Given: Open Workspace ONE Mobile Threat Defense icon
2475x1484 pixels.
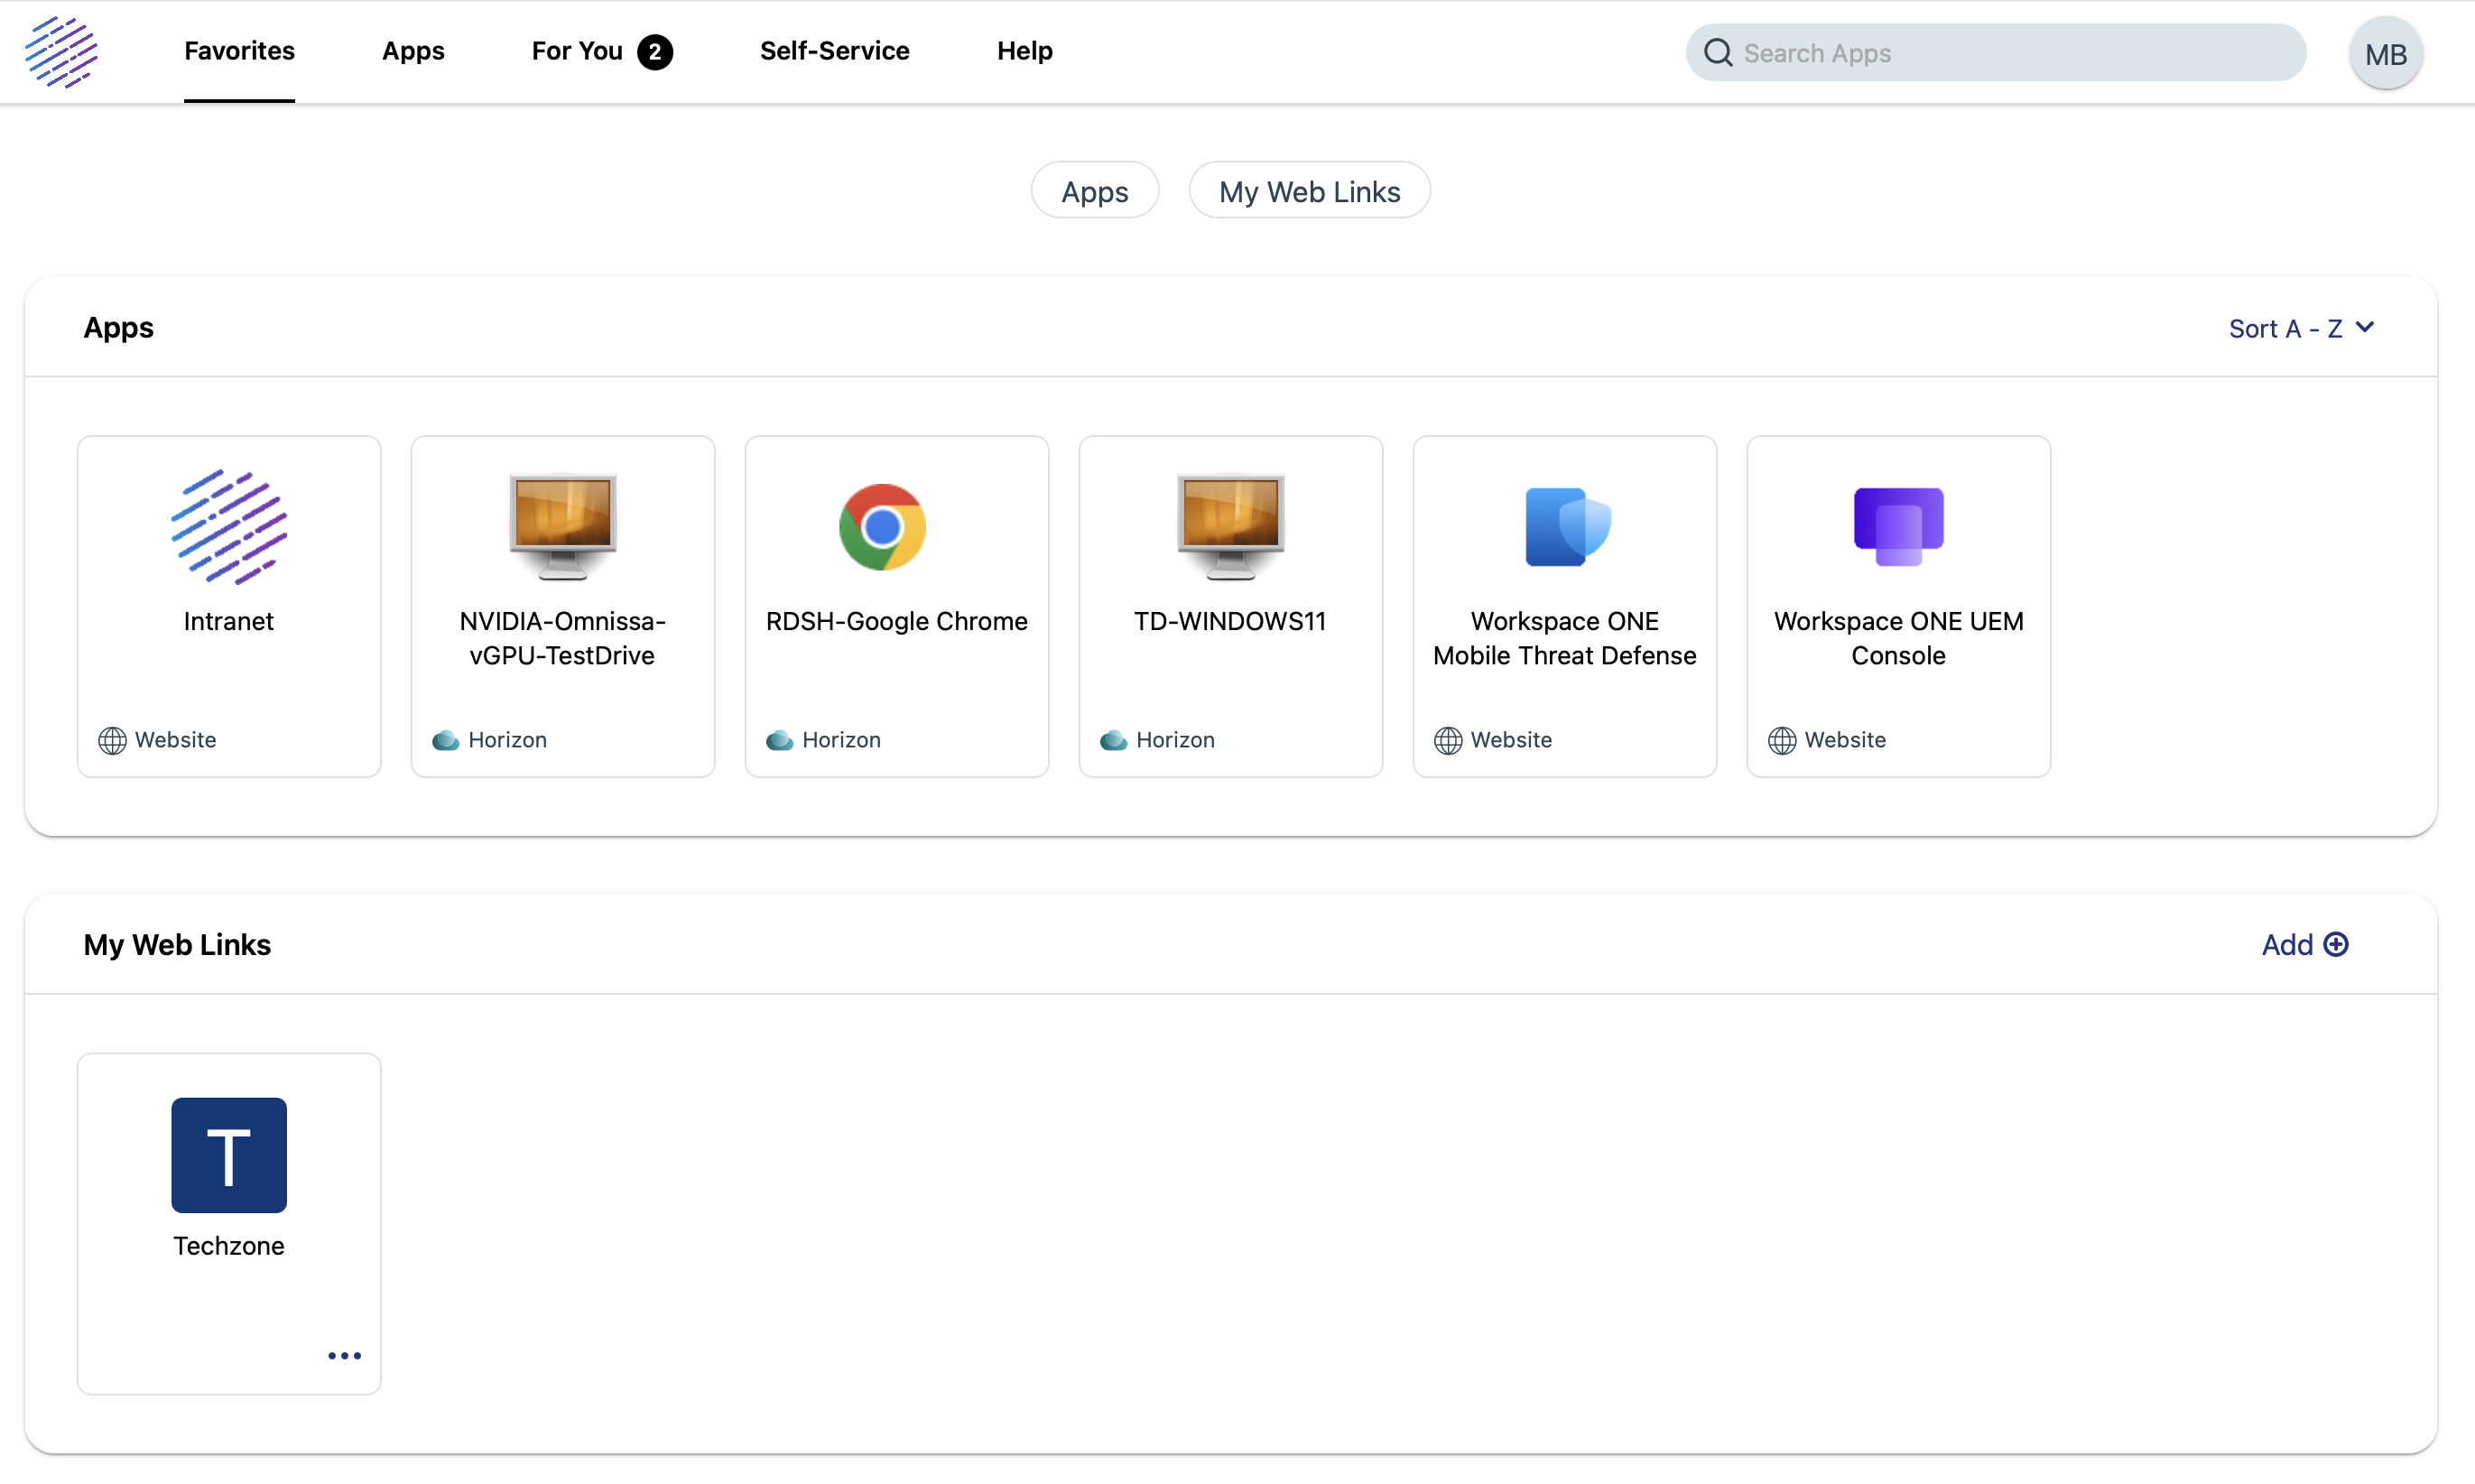Looking at the screenshot, I should [x=1566, y=526].
